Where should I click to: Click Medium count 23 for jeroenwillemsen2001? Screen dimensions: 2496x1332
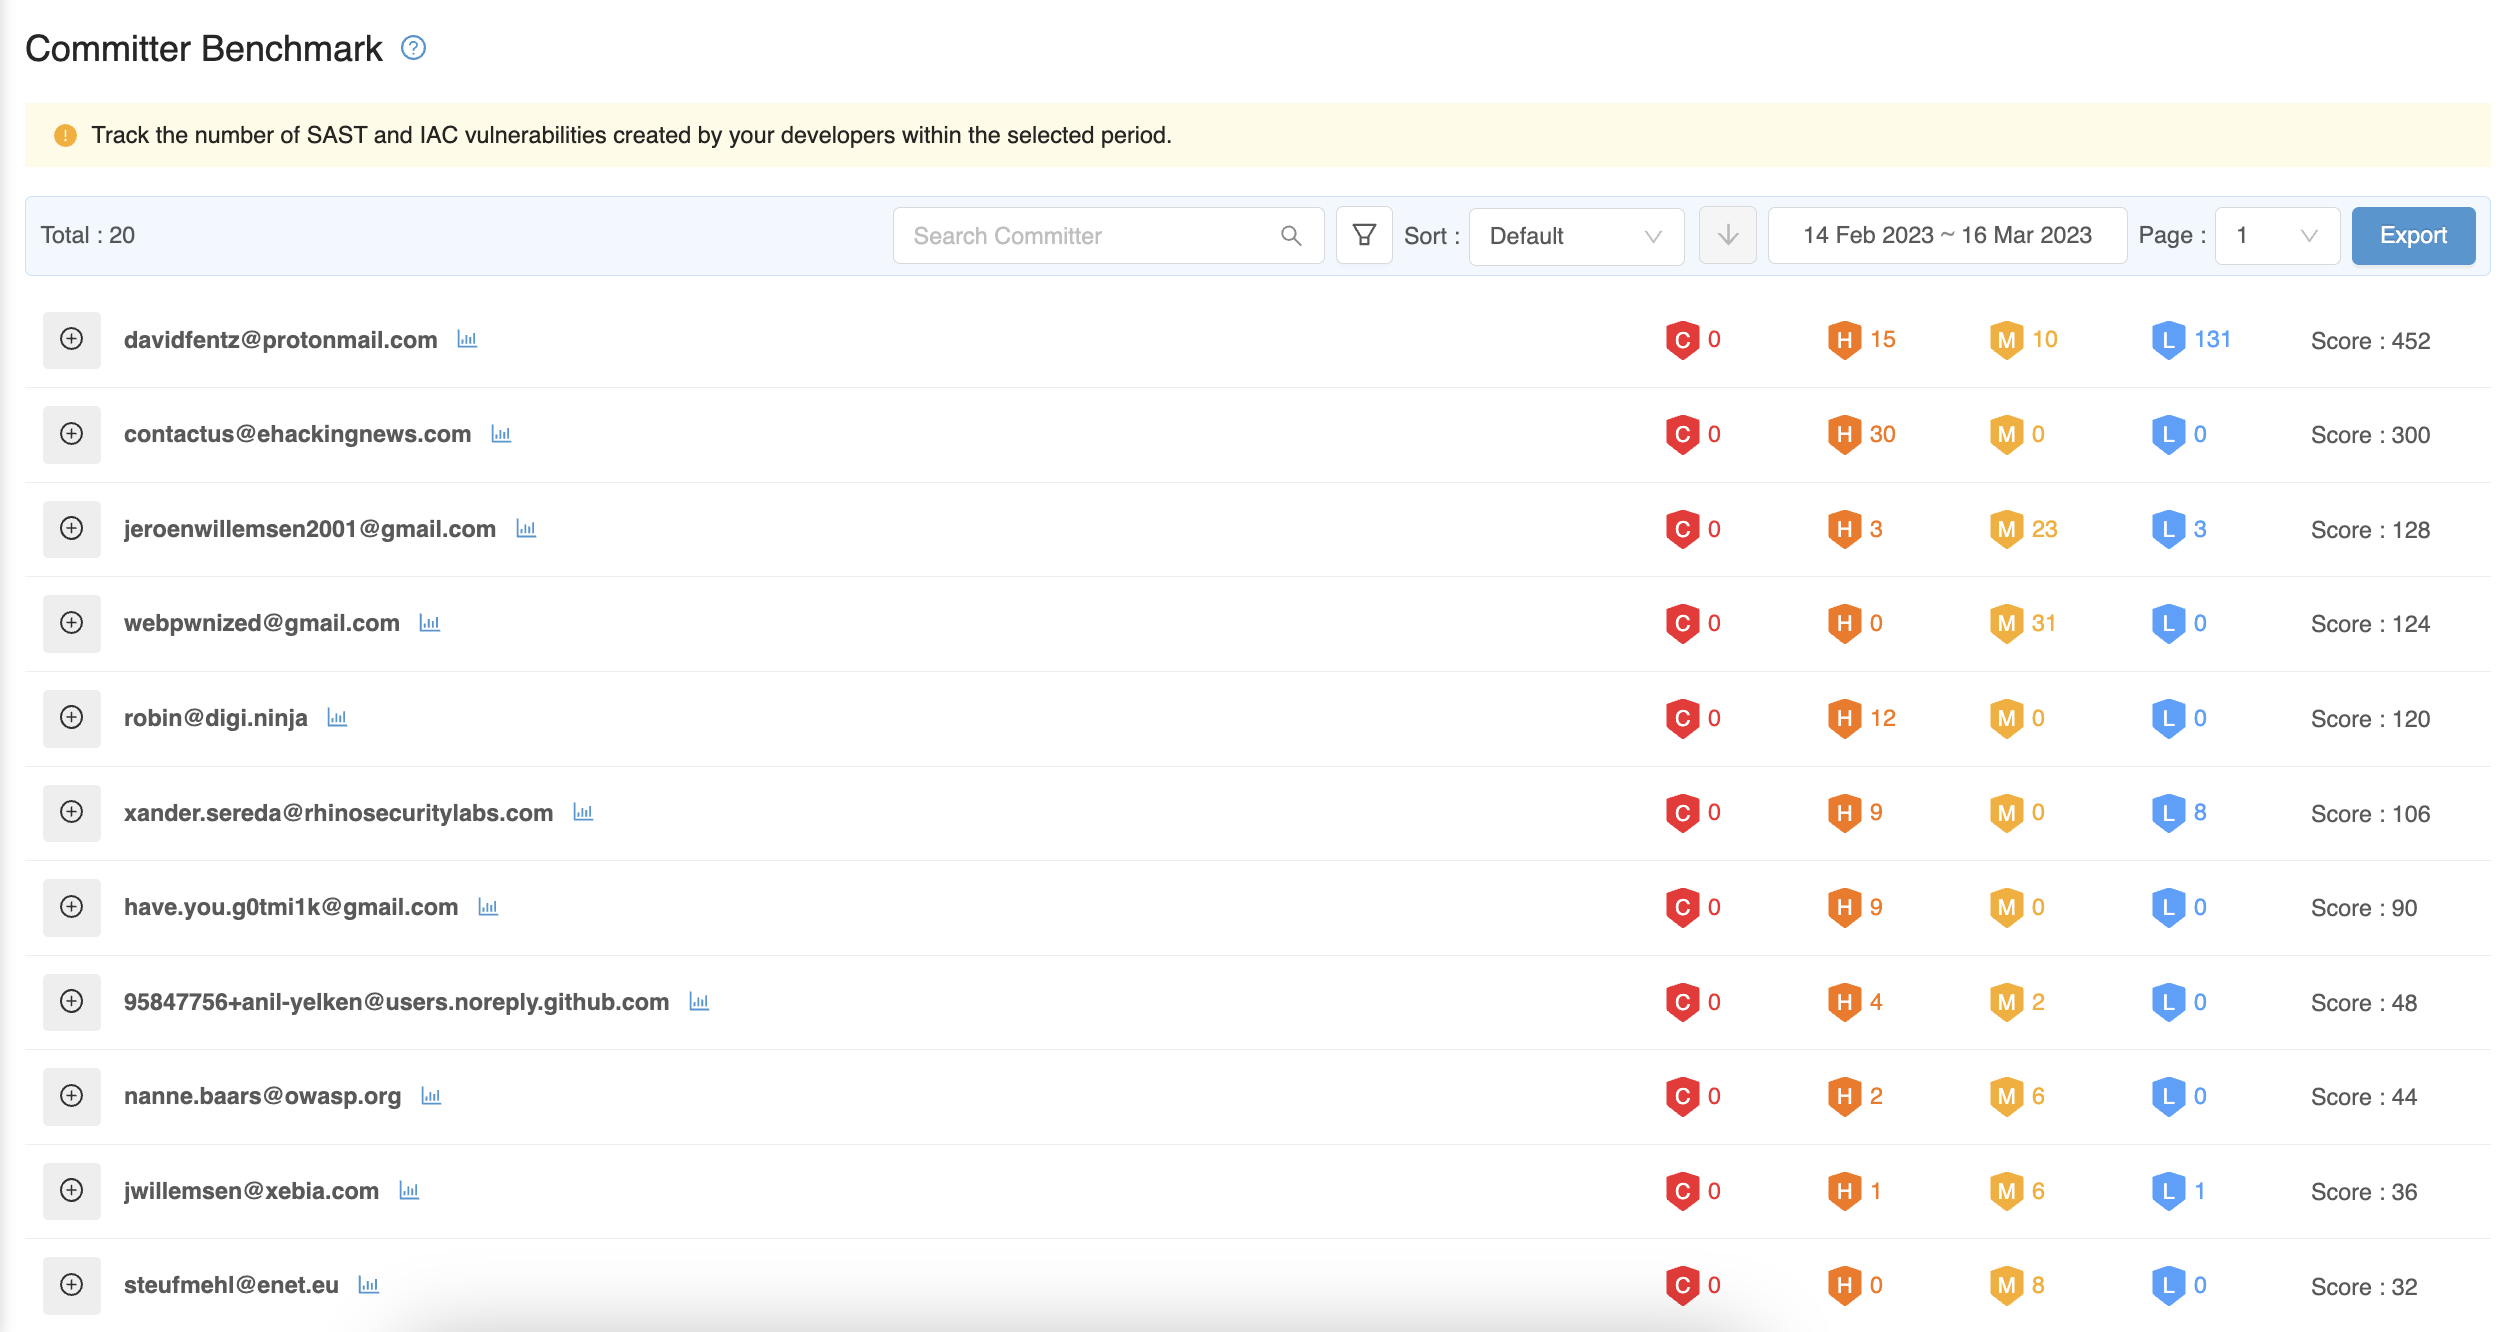click(2044, 529)
